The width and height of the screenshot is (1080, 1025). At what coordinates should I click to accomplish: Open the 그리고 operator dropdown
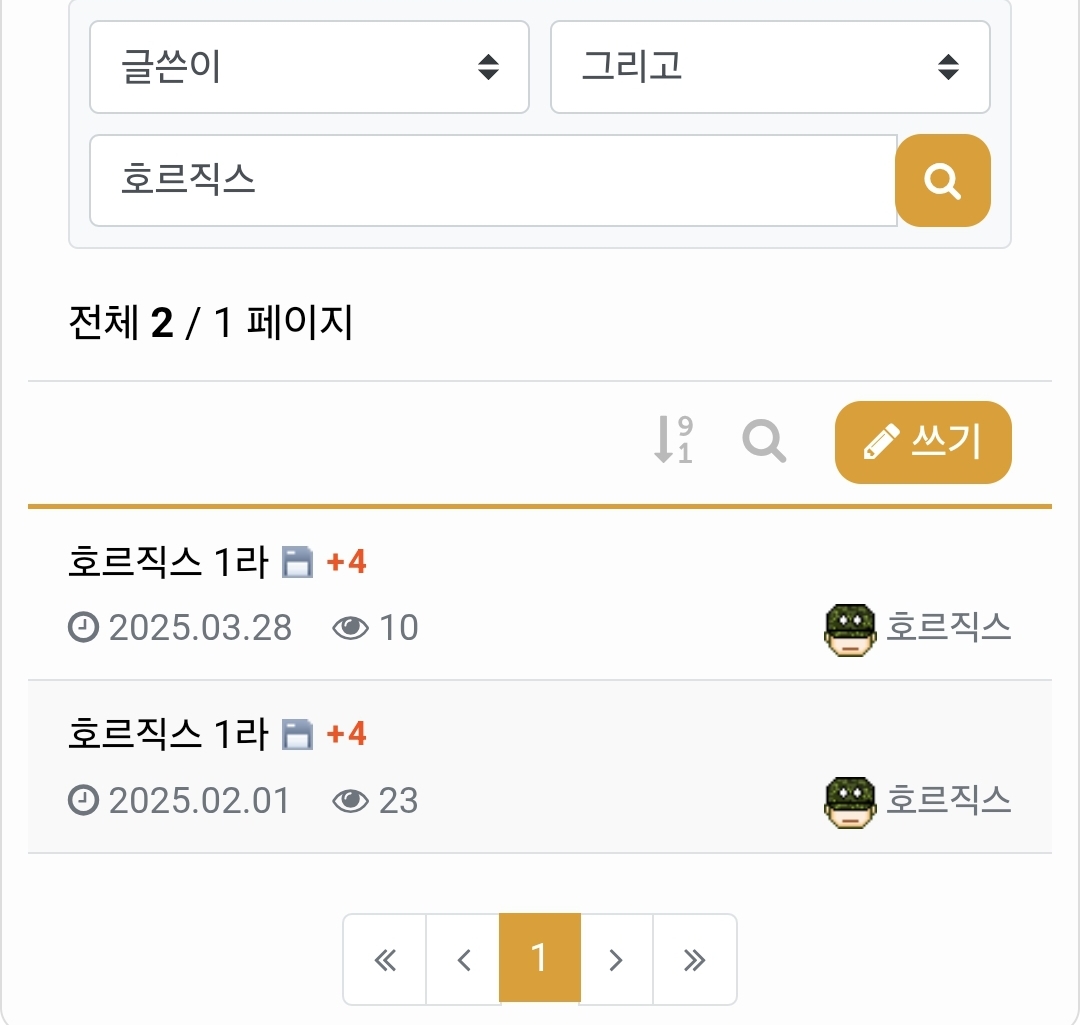pos(770,67)
